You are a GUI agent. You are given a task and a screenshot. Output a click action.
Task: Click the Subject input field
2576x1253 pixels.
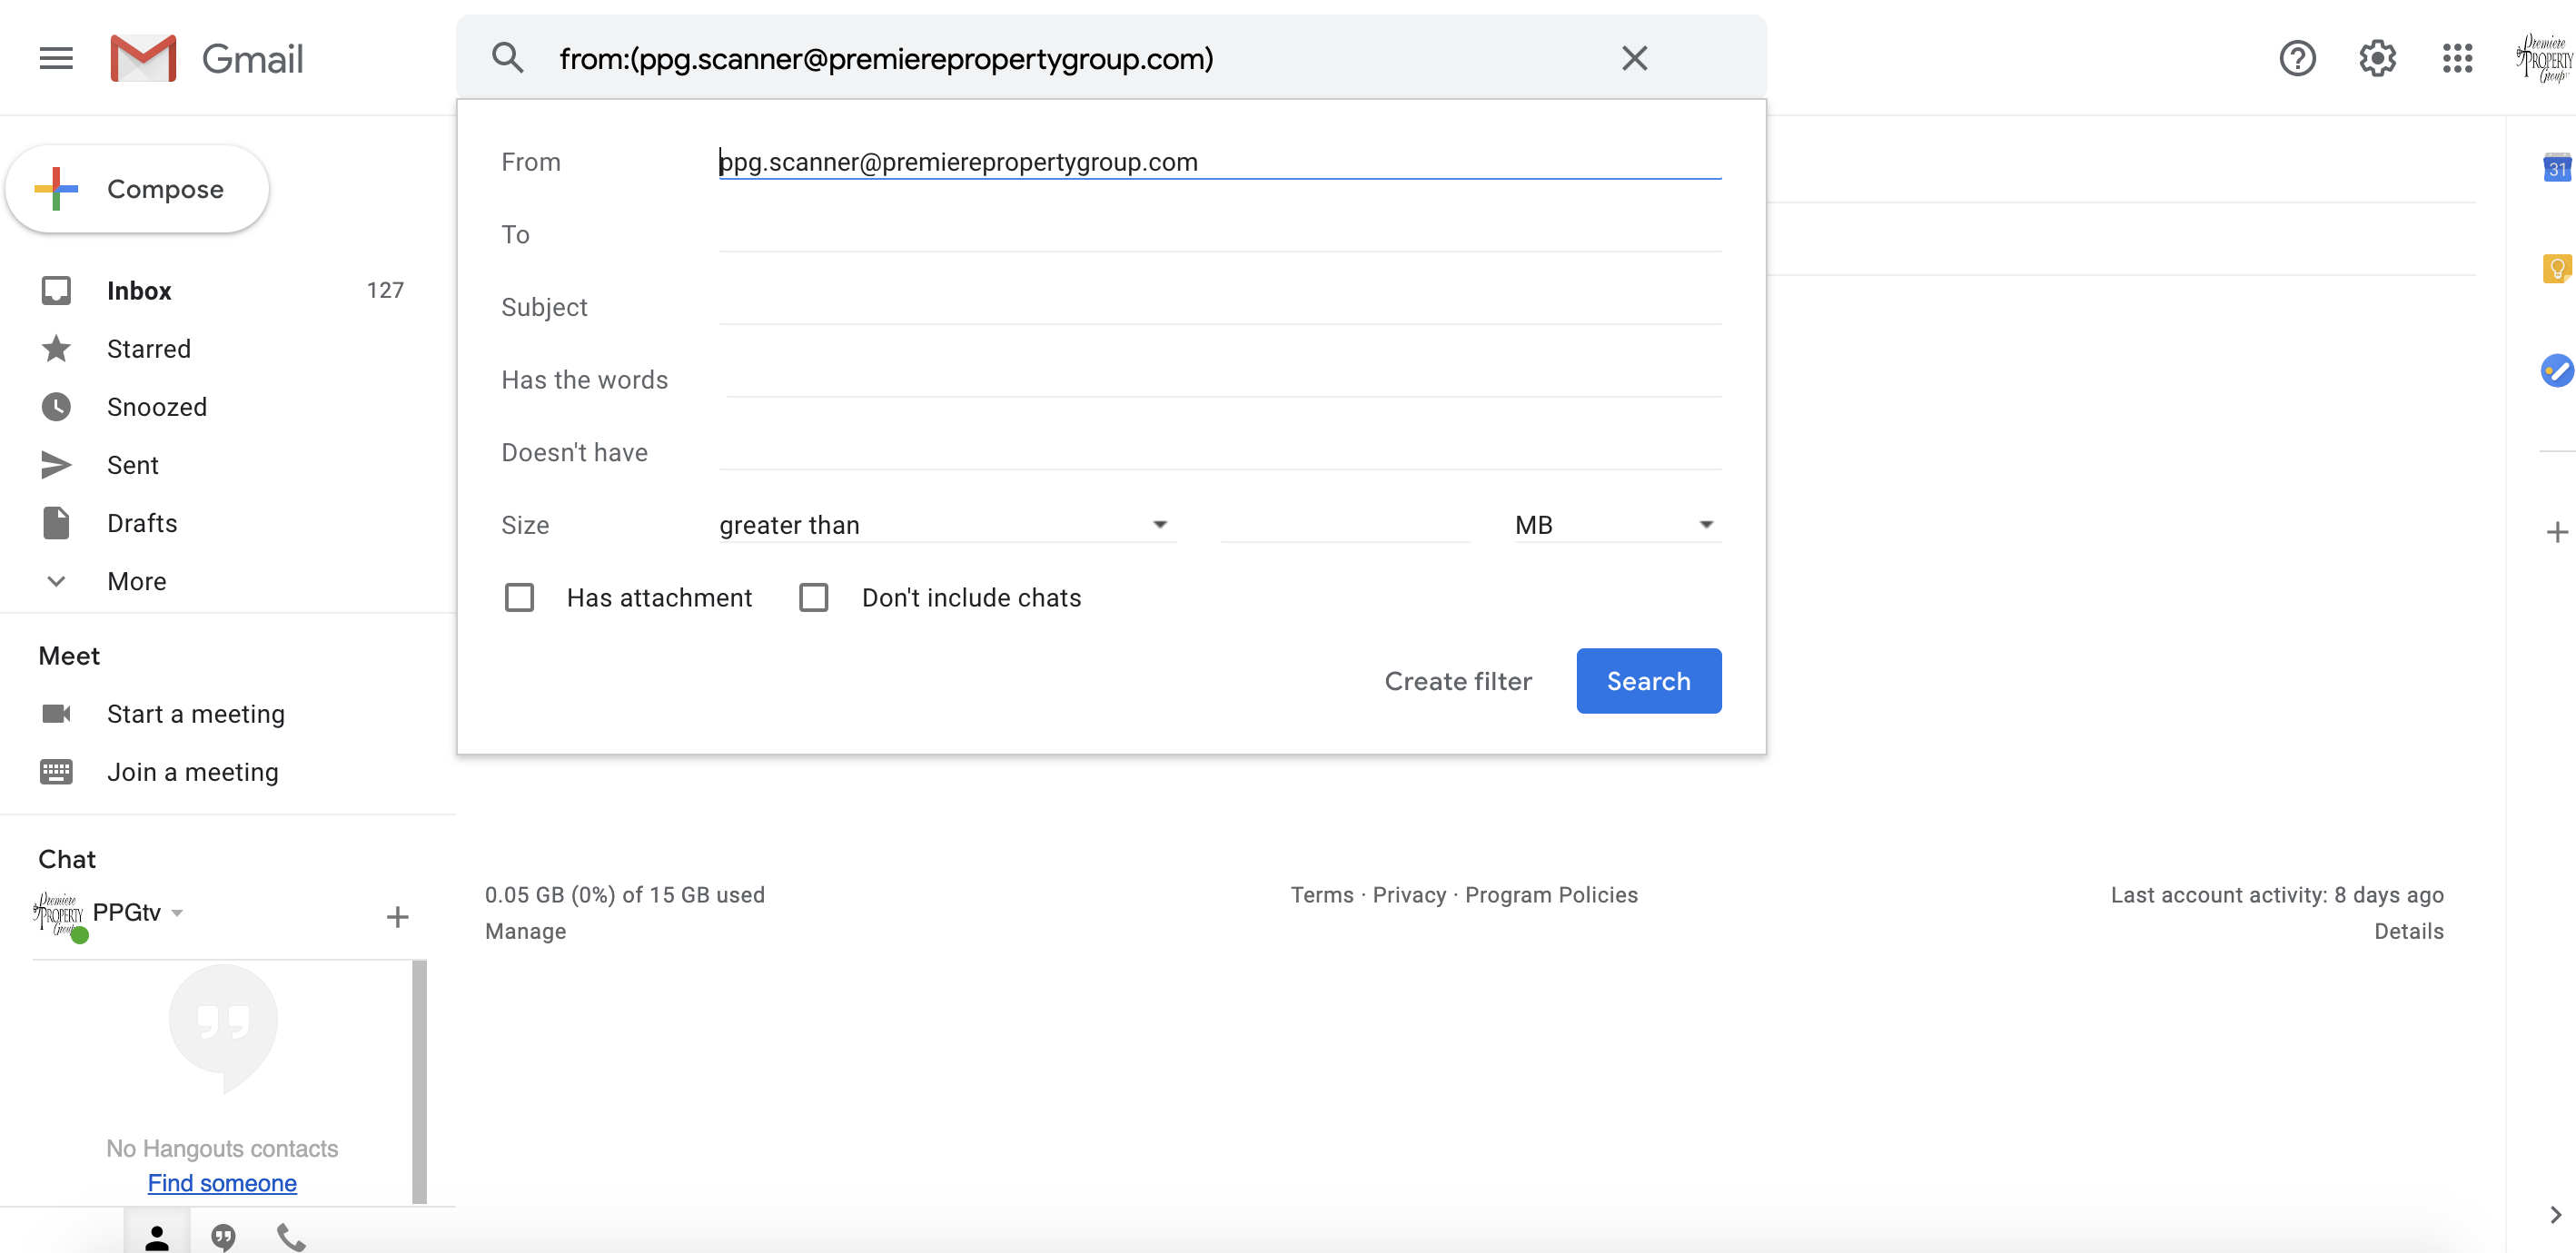[x=1219, y=307]
